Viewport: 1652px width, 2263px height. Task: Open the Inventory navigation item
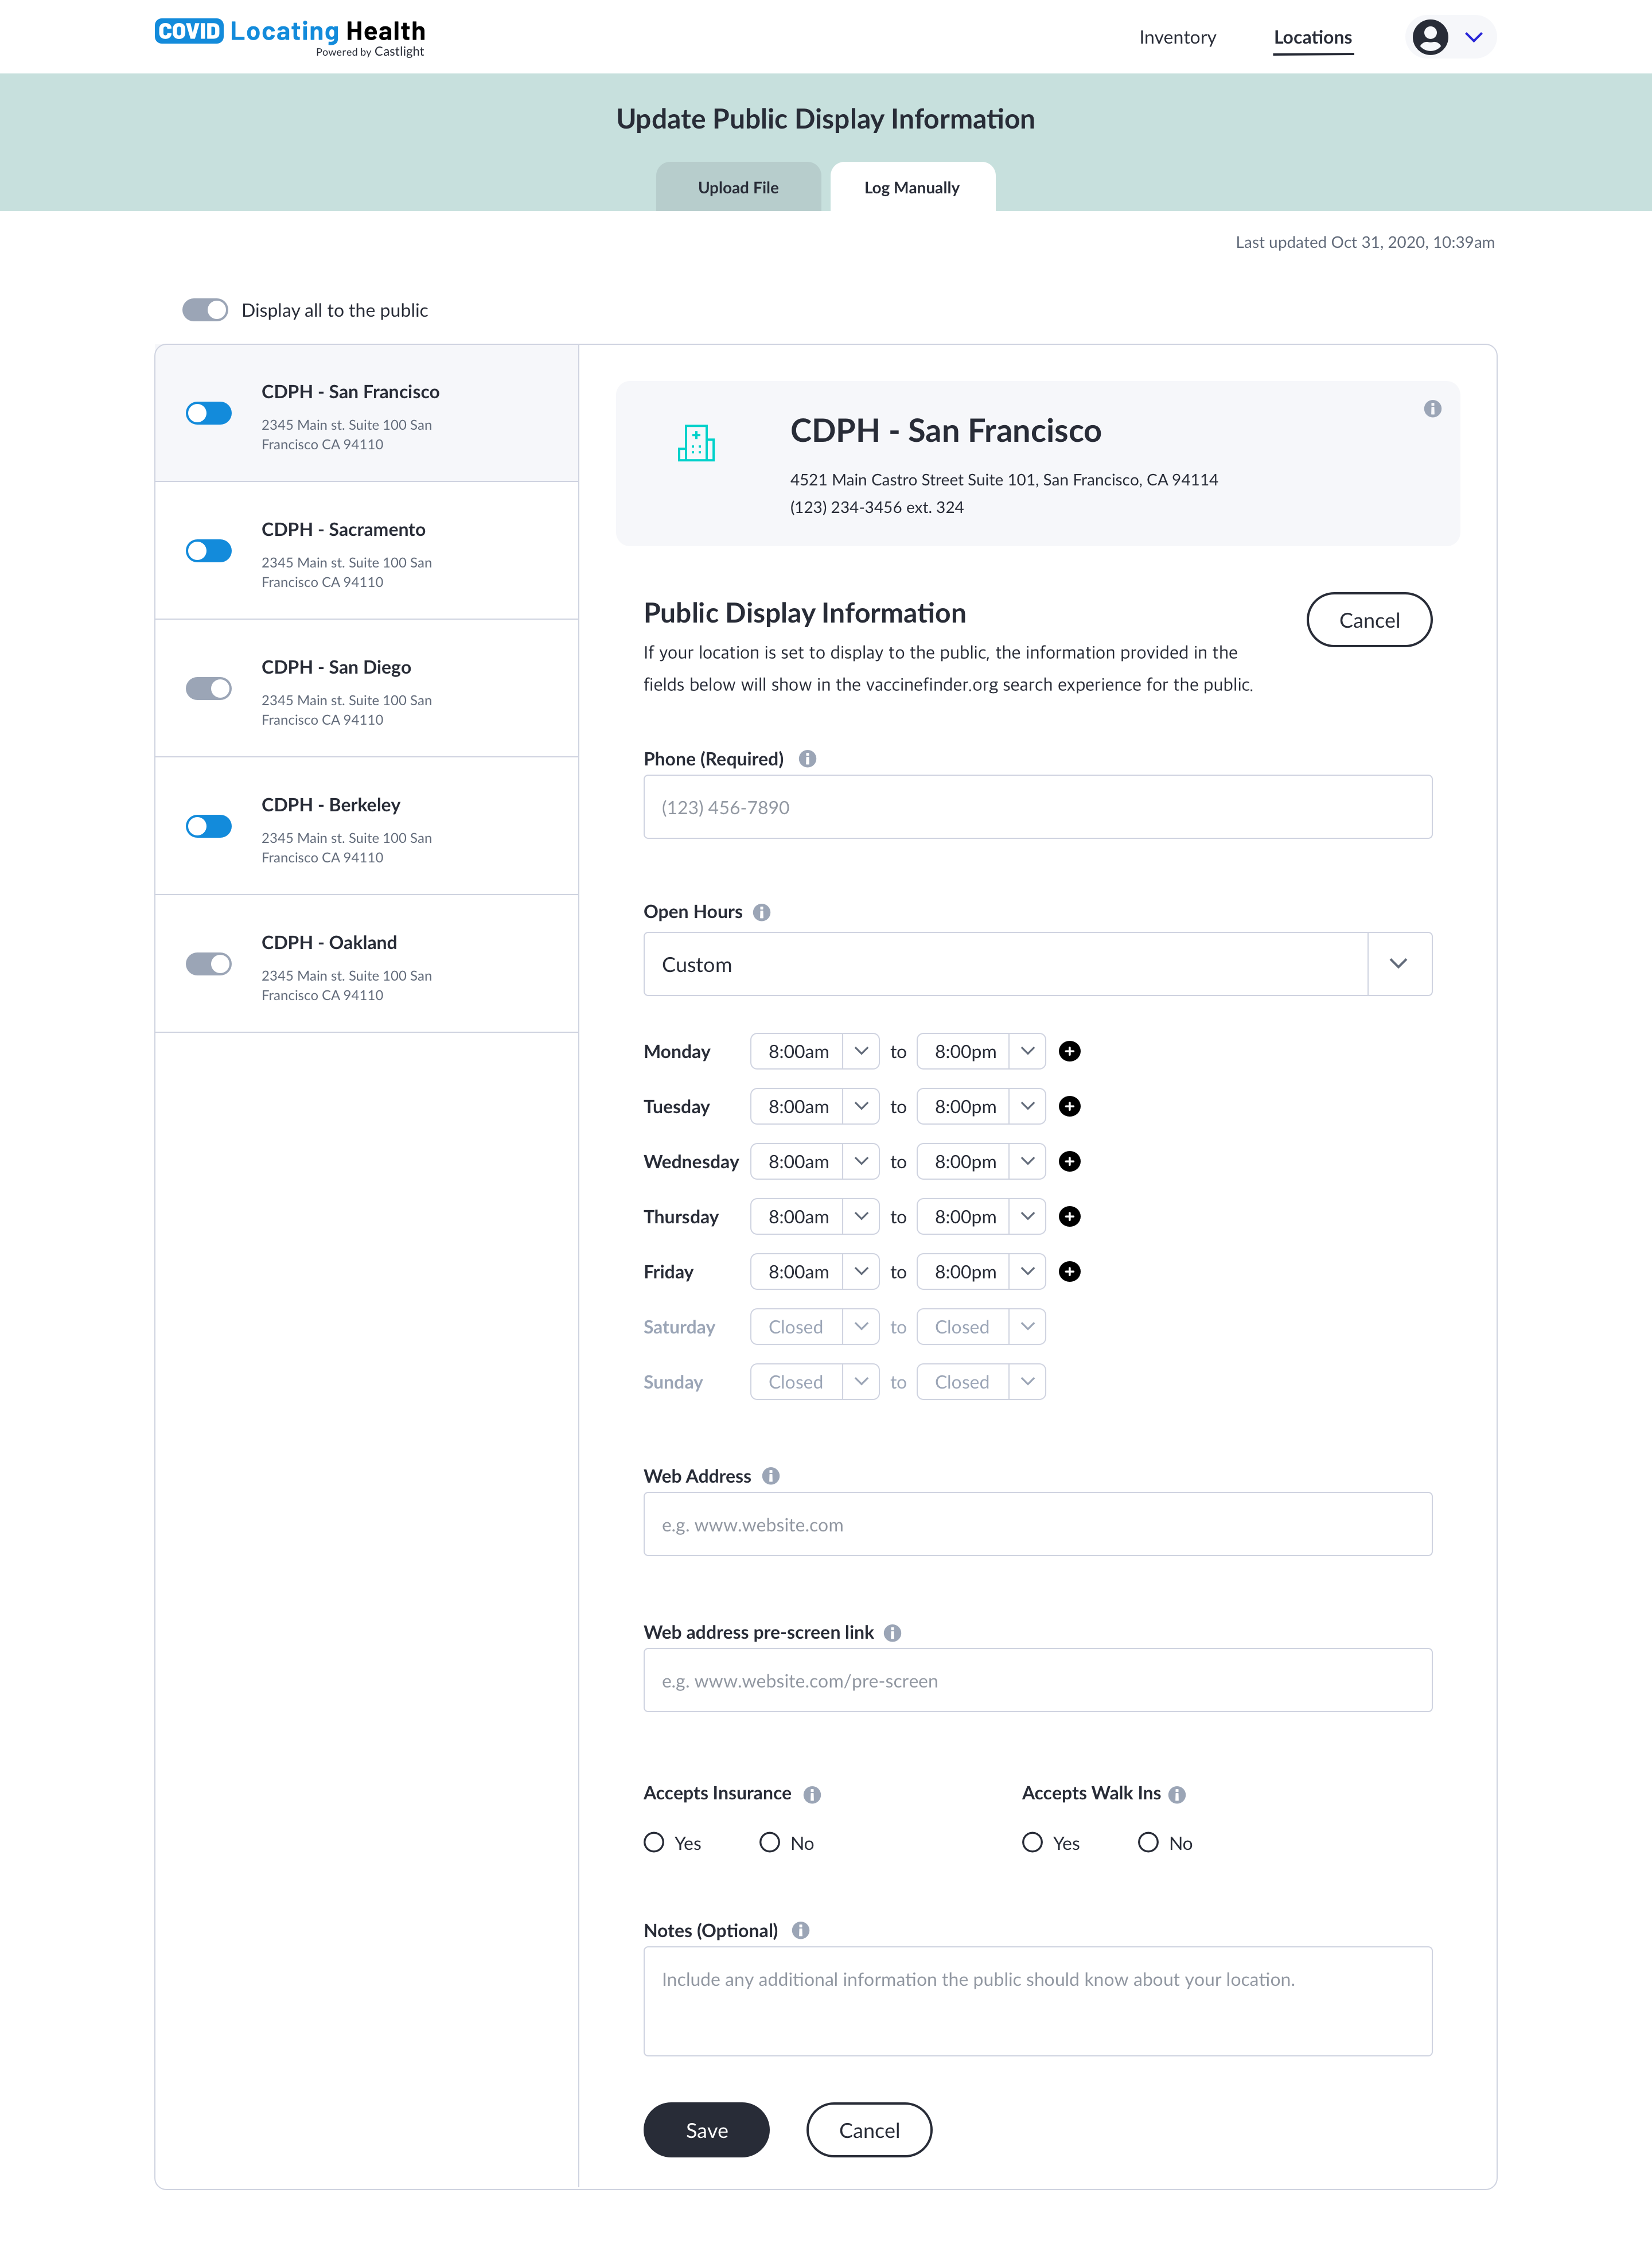1177,37
